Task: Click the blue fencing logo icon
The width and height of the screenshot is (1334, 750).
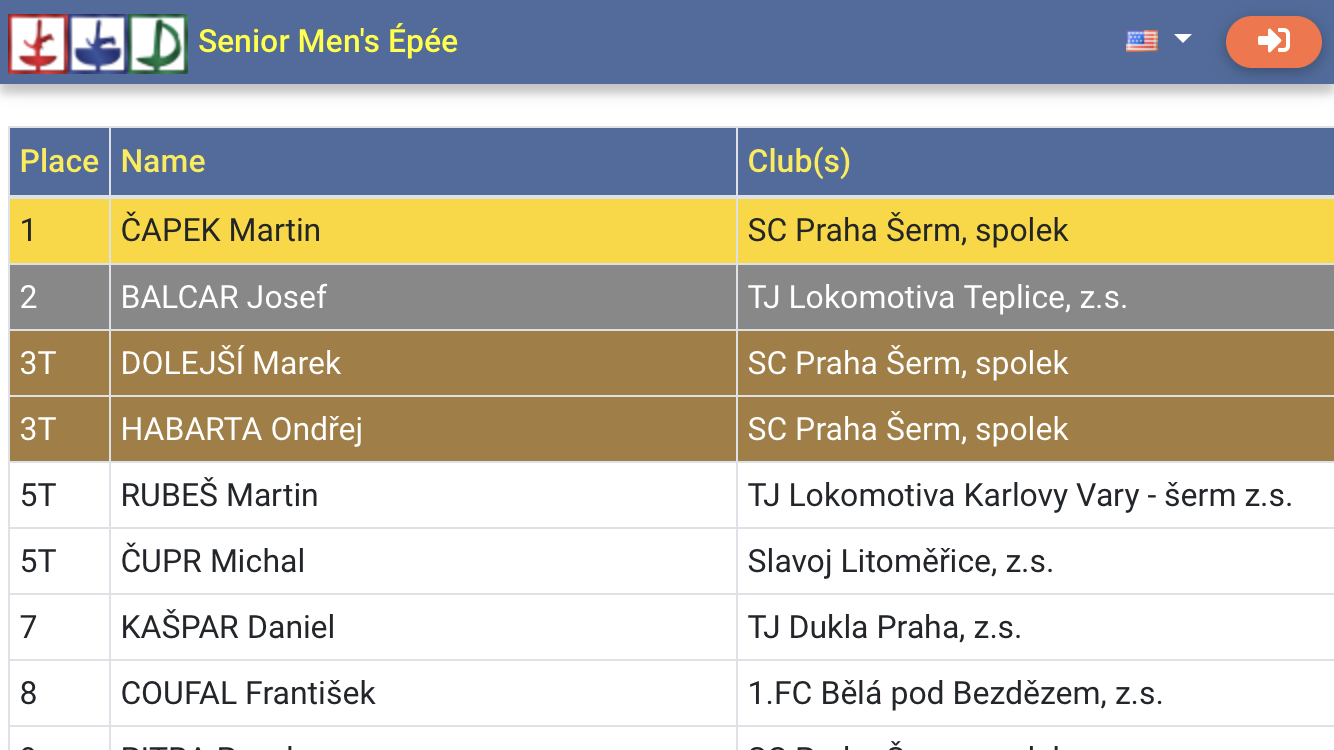Action: click(x=97, y=44)
